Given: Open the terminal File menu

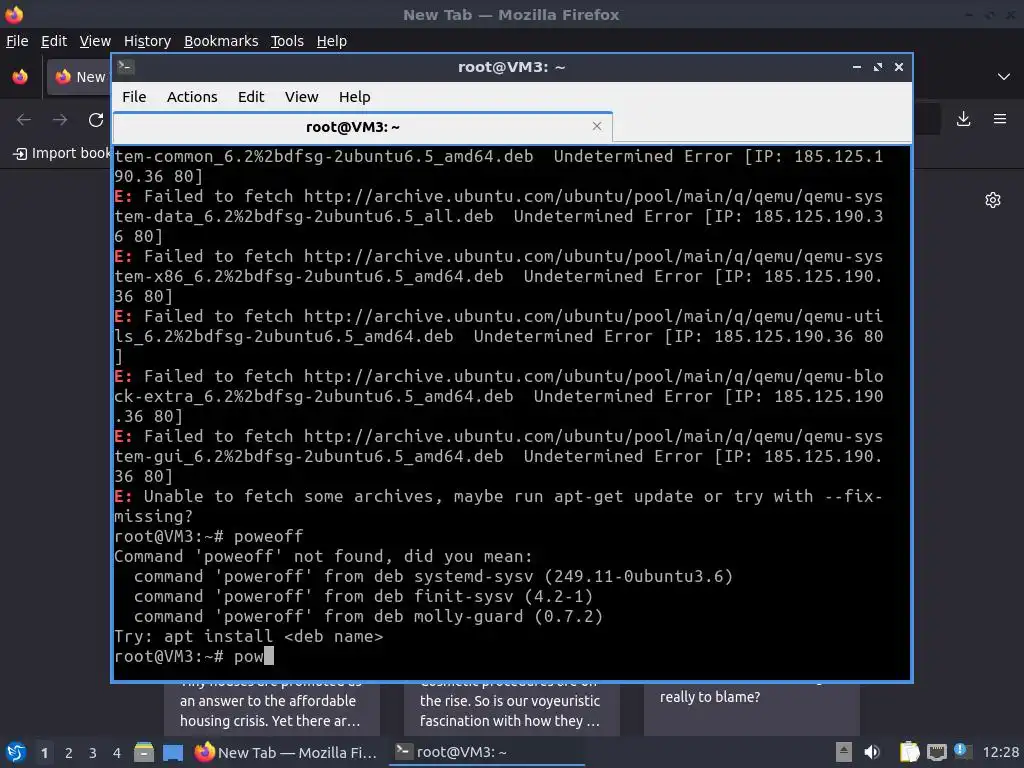Looking at the screenshot, I should [134, 97].
